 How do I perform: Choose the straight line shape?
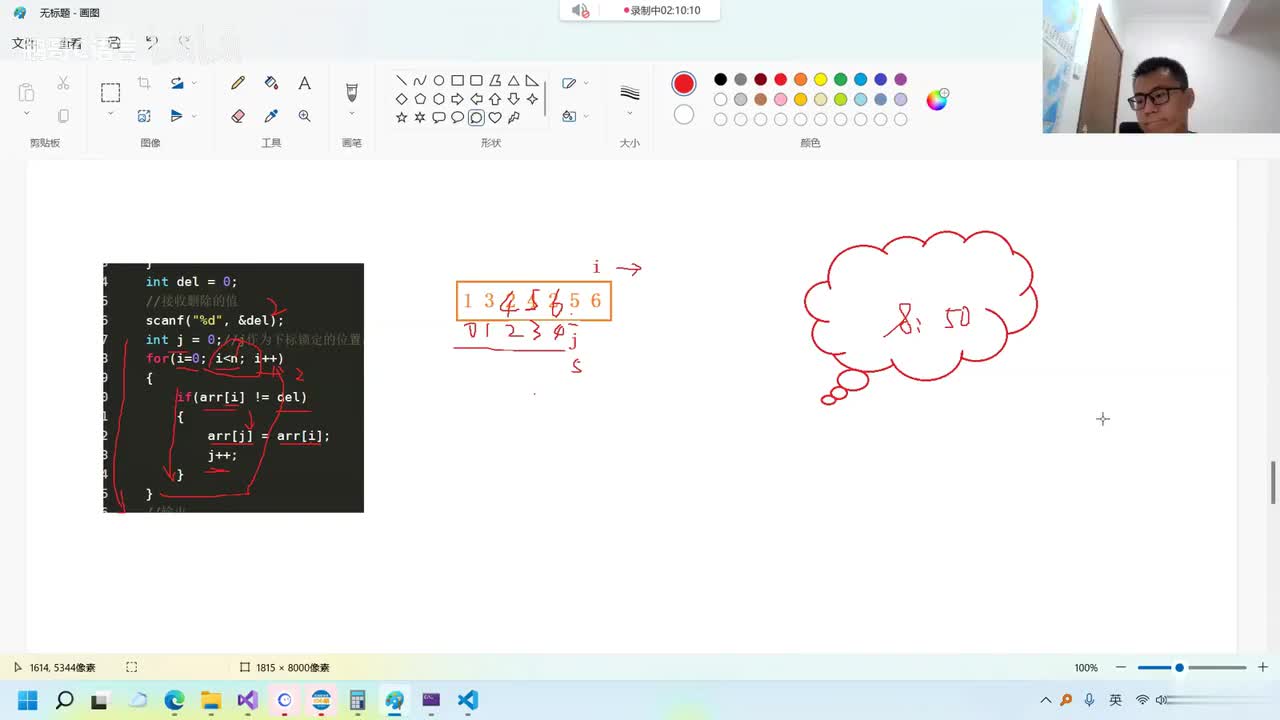point(401,81)
